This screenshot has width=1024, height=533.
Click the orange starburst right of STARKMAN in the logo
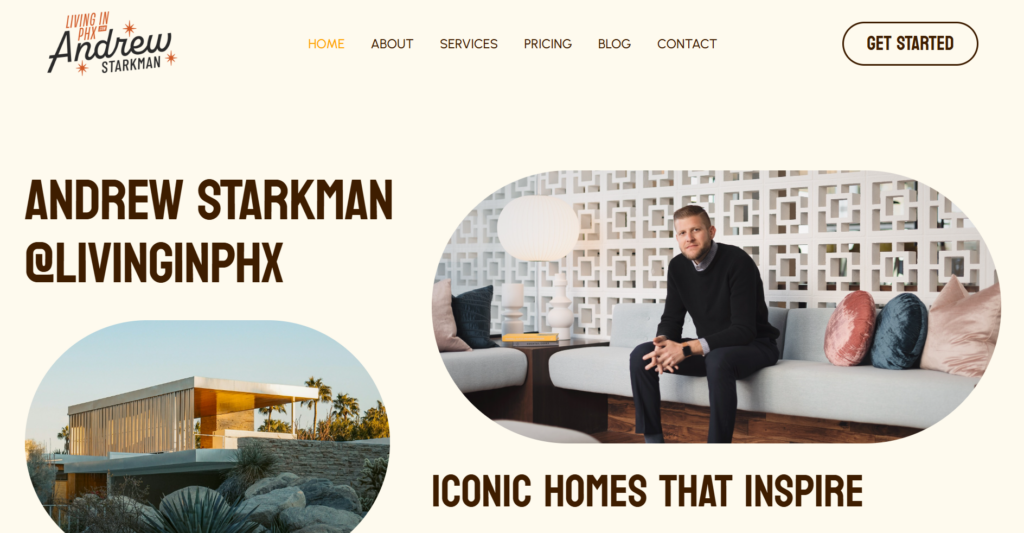pyautogui.click(x=170, y=58)
